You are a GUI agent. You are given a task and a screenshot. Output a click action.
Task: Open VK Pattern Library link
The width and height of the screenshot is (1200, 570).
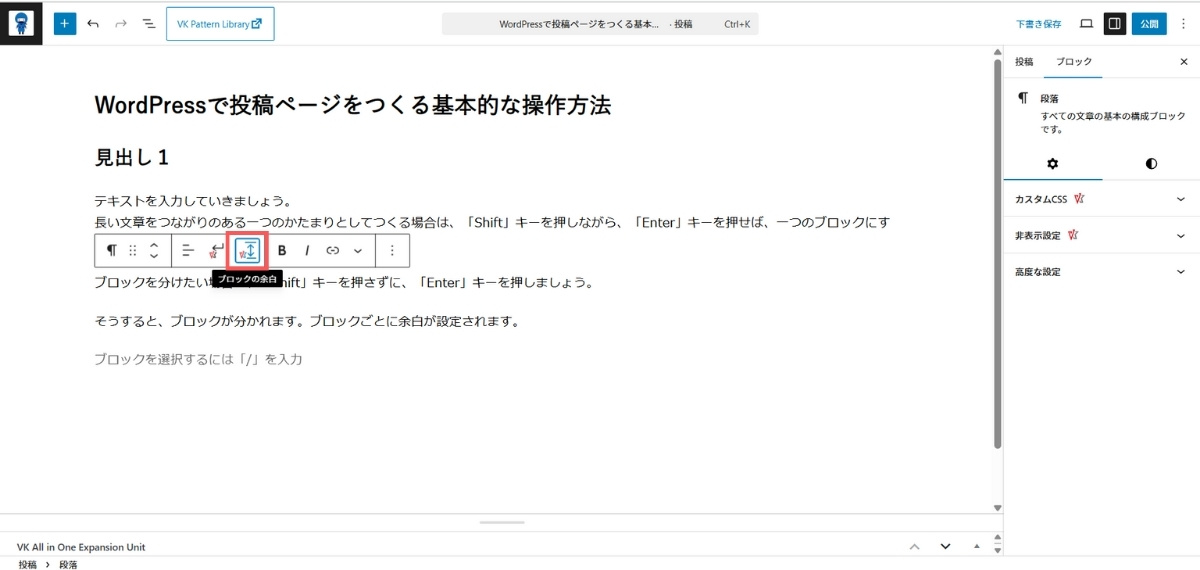[220, 24]
